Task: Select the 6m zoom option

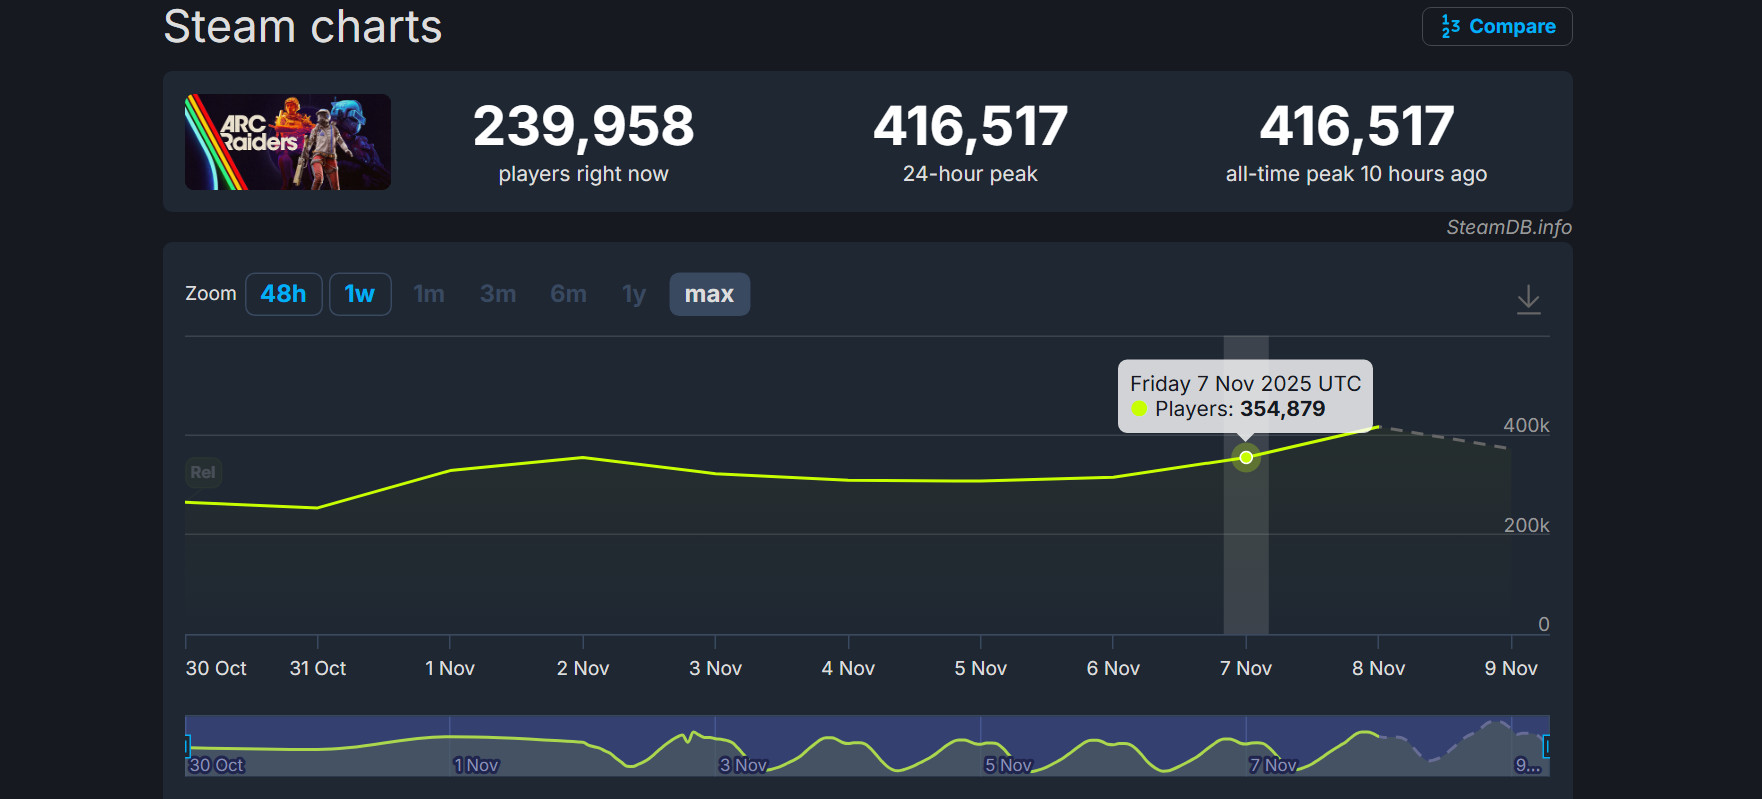Action: pyautogui.click(x=568, y=294)
